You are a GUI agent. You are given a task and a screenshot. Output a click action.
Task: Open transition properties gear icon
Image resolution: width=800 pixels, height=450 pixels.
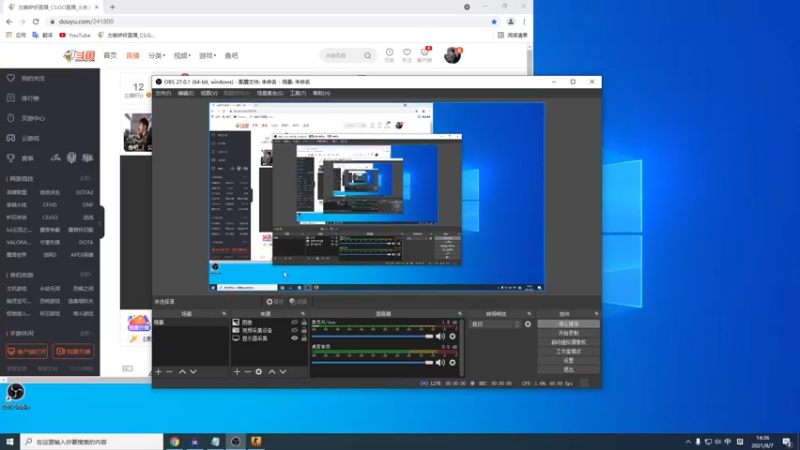pyautogui.click(x=528, y=324)
